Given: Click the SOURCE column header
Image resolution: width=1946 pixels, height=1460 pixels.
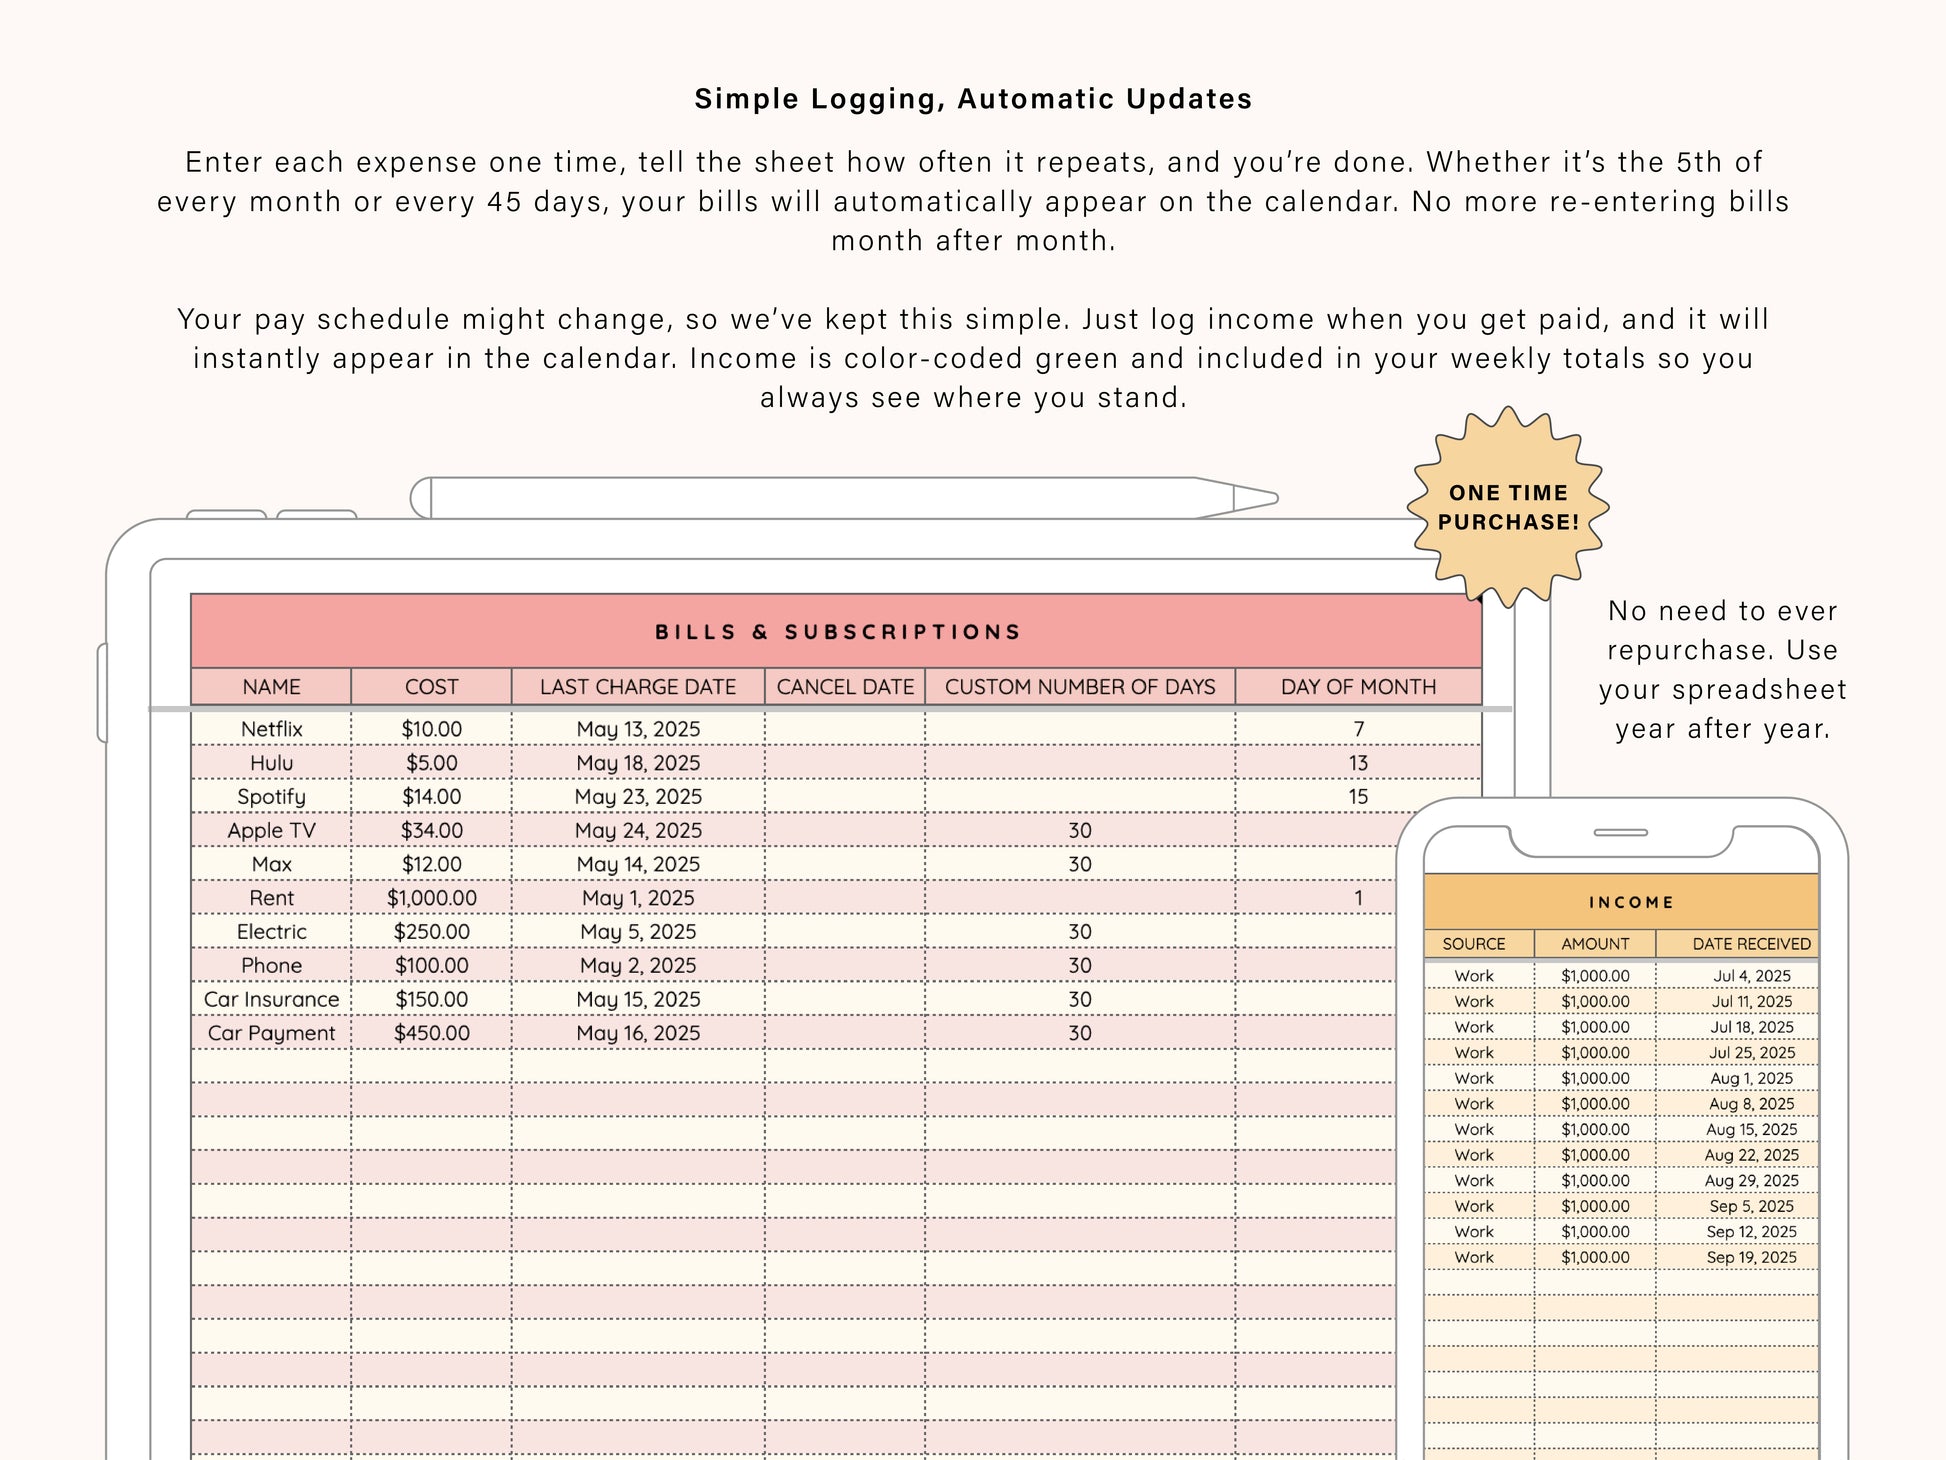Looking at the screenshot, I should click(1478, 944).
